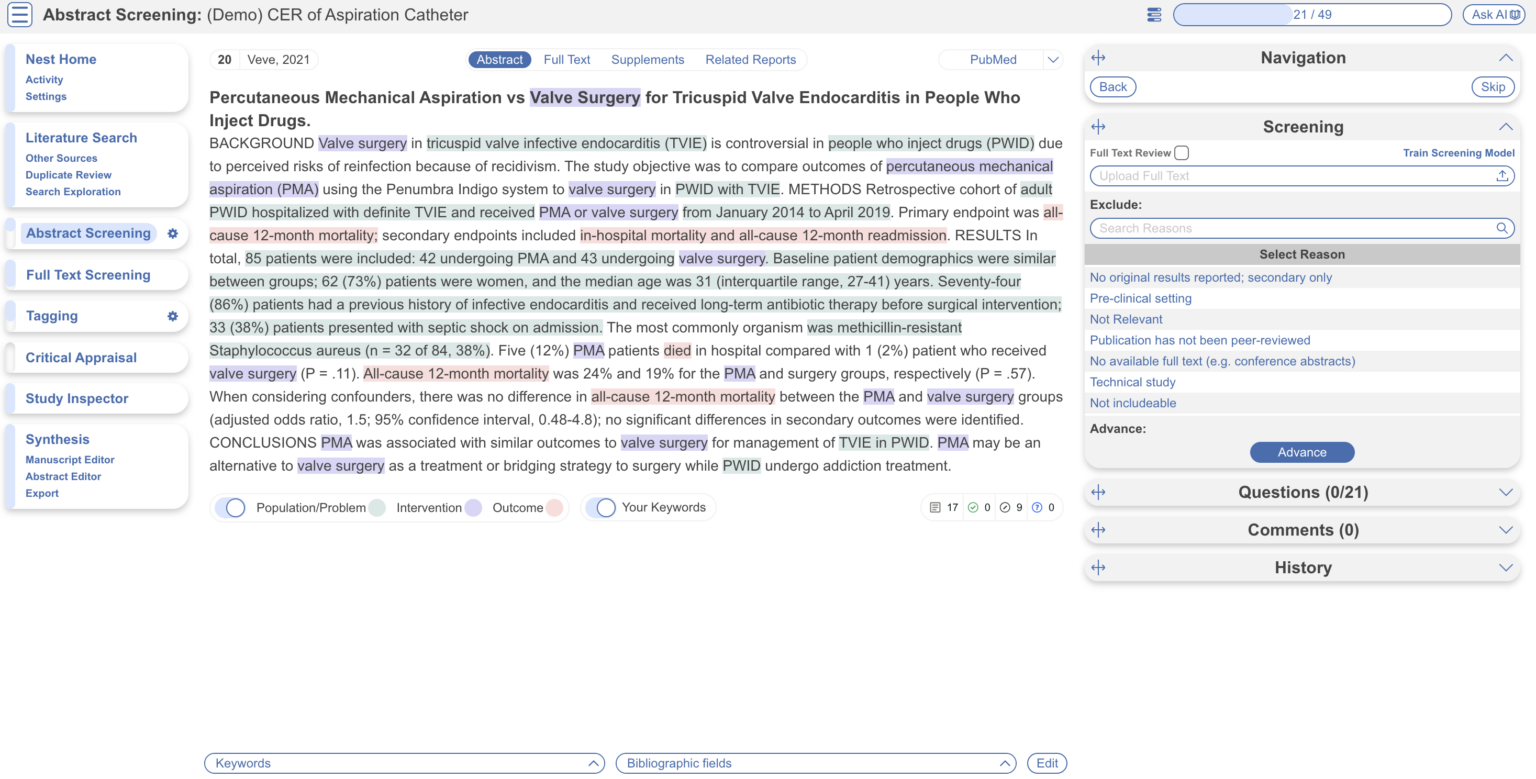This screenshot has width=1536, height=779.
Task: Open the PubMed source dropdown
Action: [x=1053, y=59]
